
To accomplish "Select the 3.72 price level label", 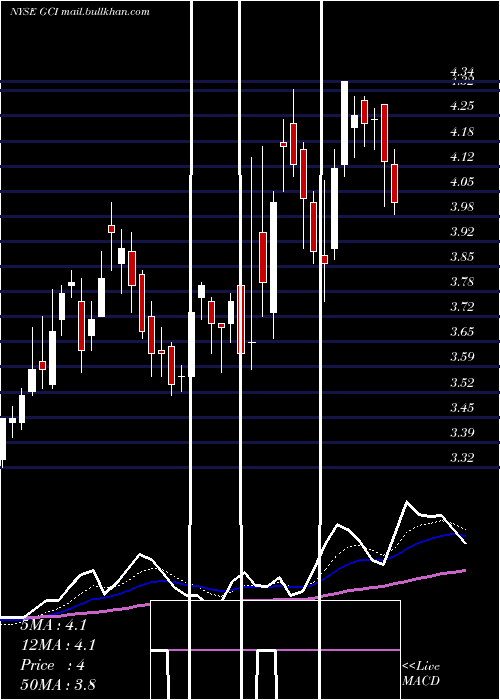I will click(x=462, y=307).
